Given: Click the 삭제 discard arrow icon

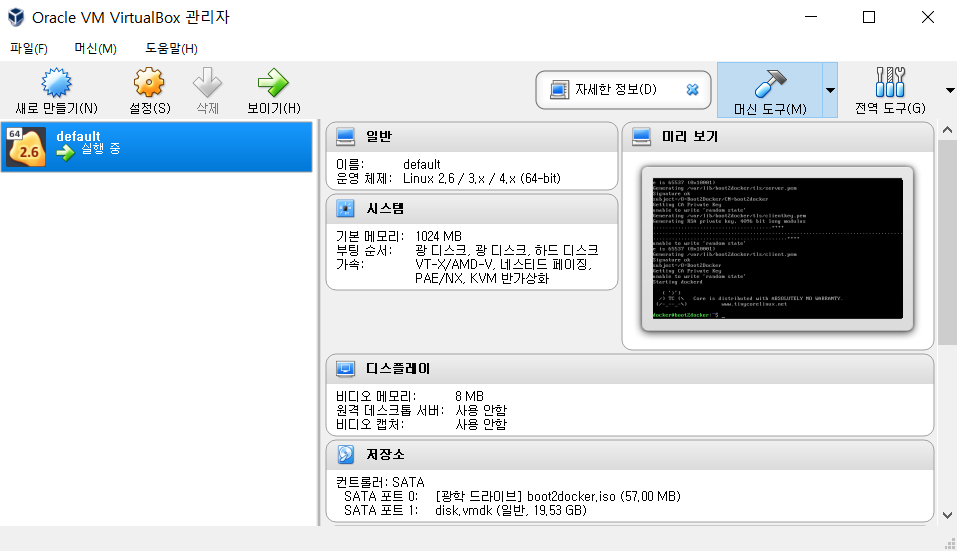Looking at the screenshot, I should click(208, 83).
